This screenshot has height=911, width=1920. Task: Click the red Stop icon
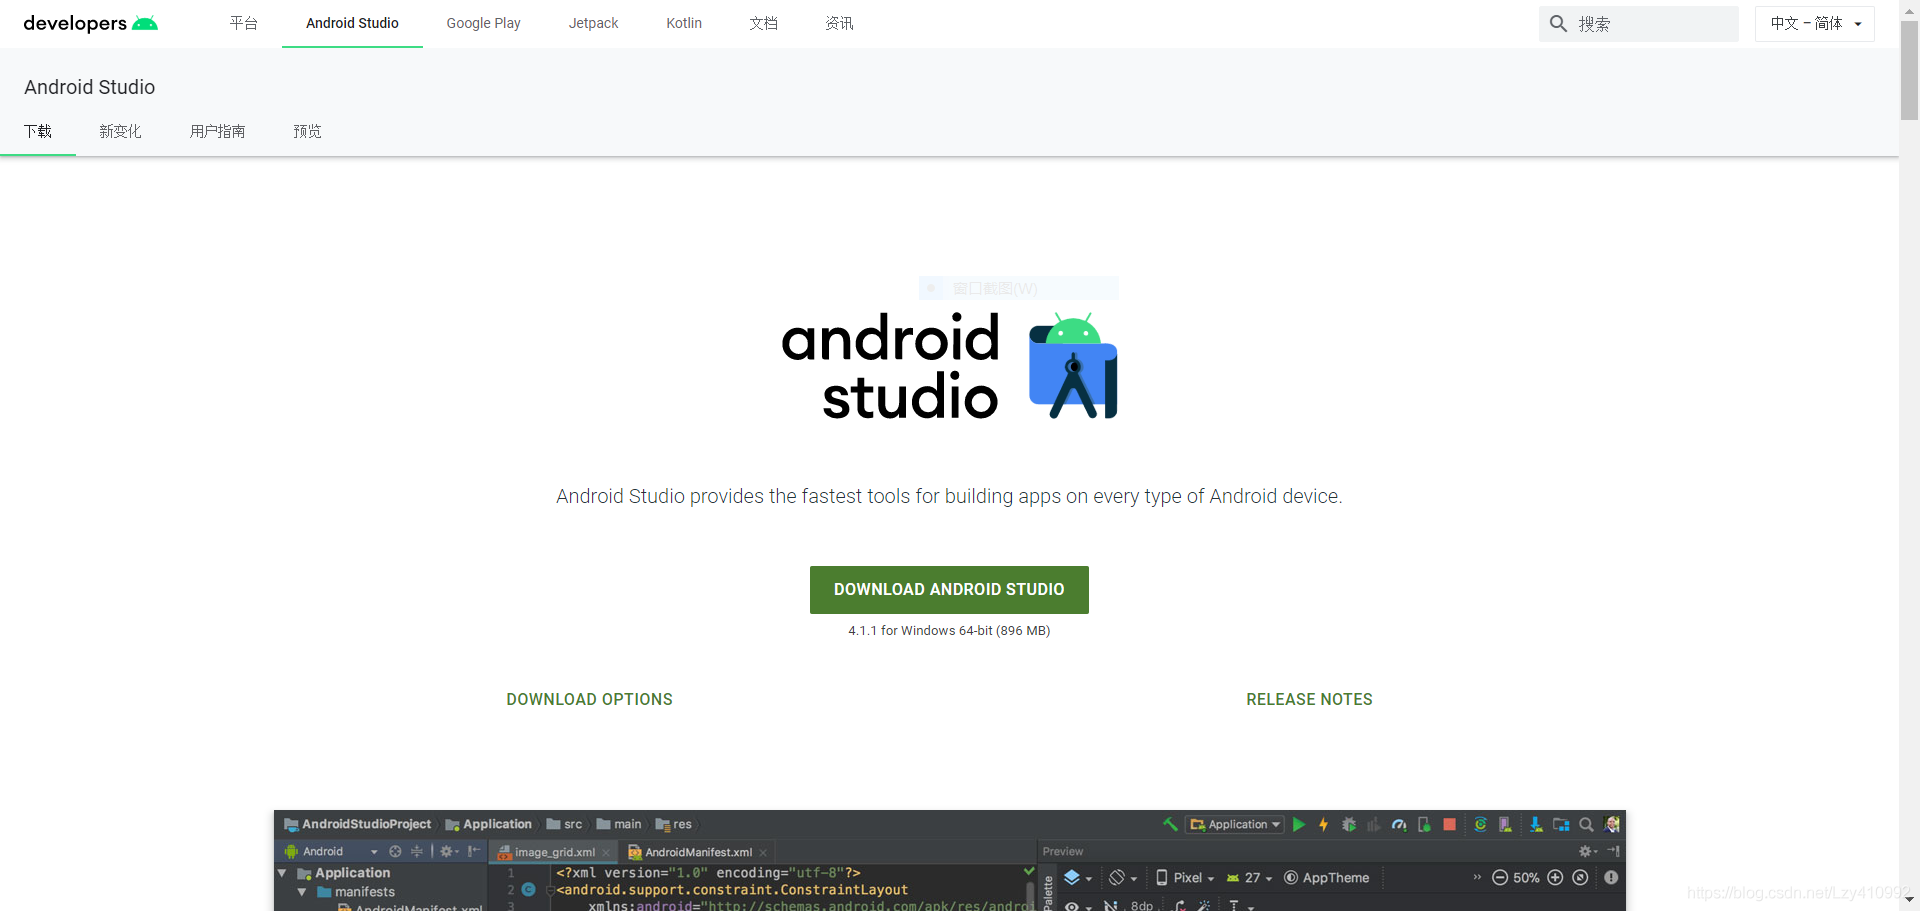[1449, 825]
